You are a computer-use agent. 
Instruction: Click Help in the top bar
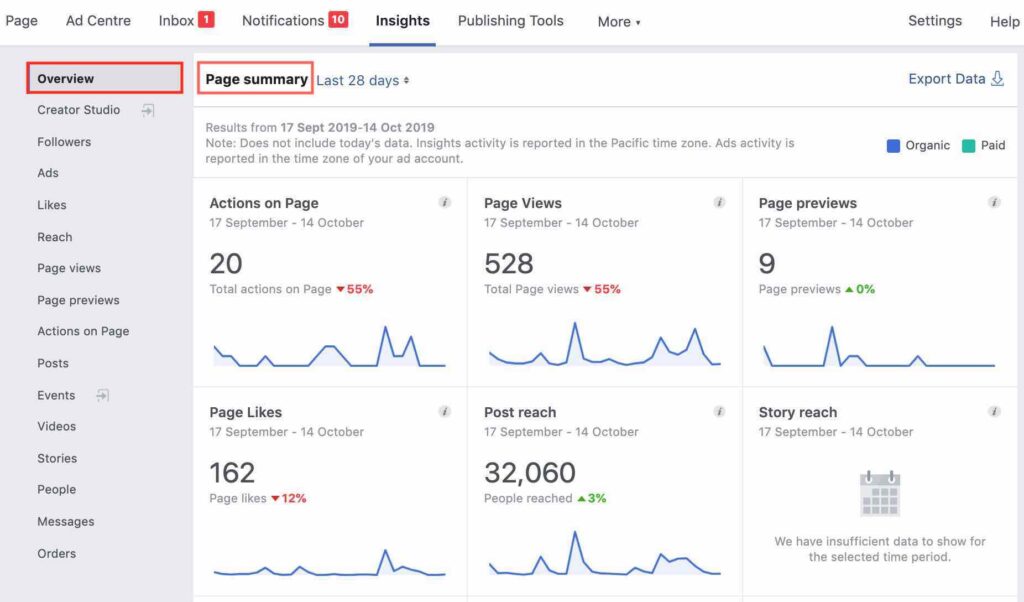point(1004,22)
